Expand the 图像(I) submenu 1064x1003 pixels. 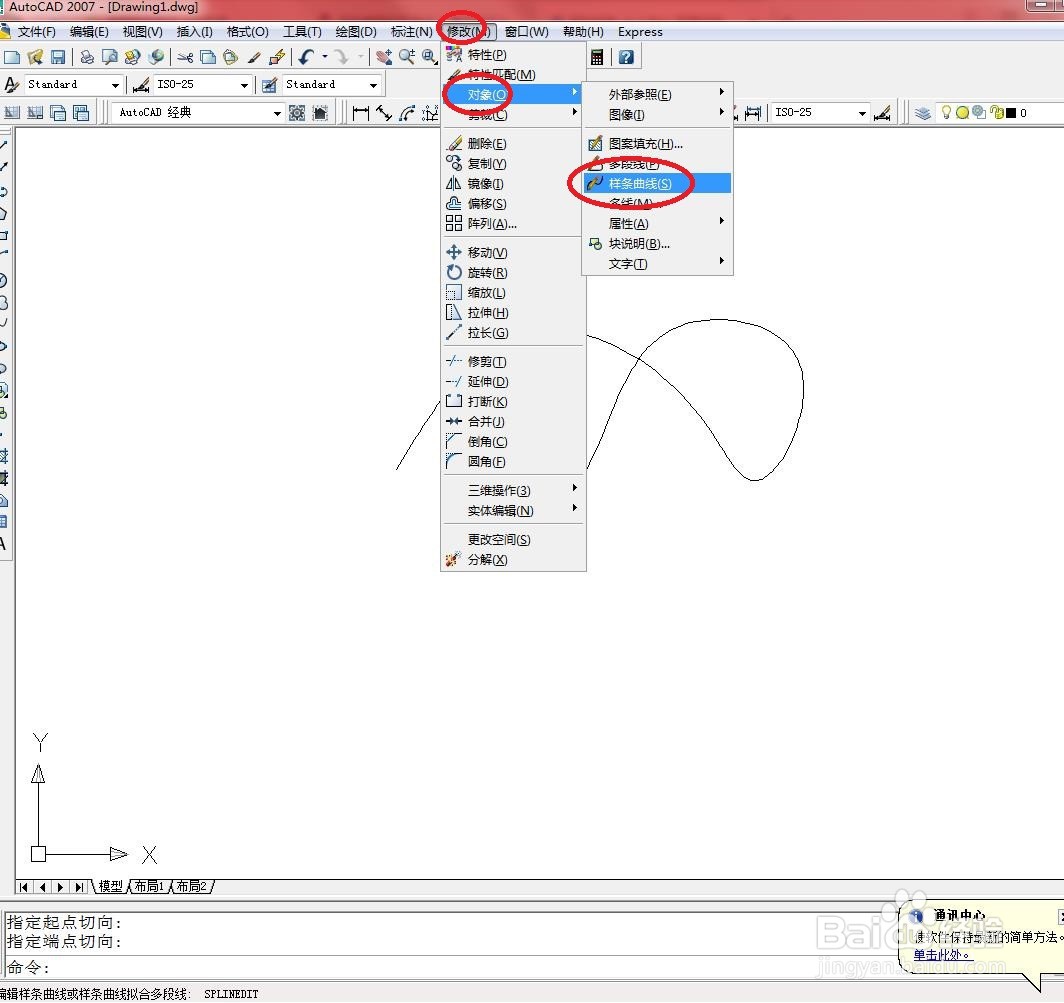(657, 115)
